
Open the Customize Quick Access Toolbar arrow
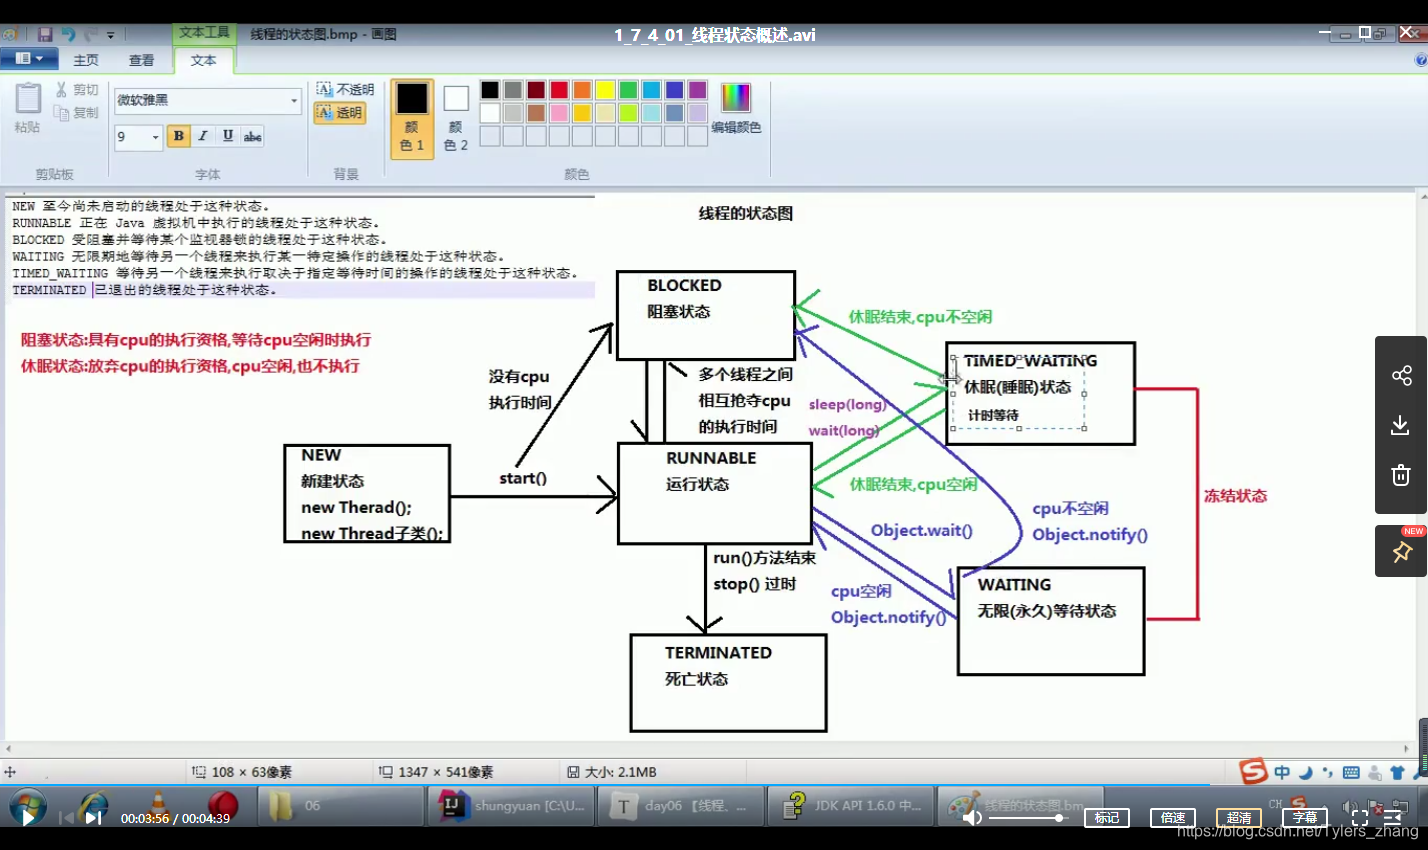(x=110, y=35)
